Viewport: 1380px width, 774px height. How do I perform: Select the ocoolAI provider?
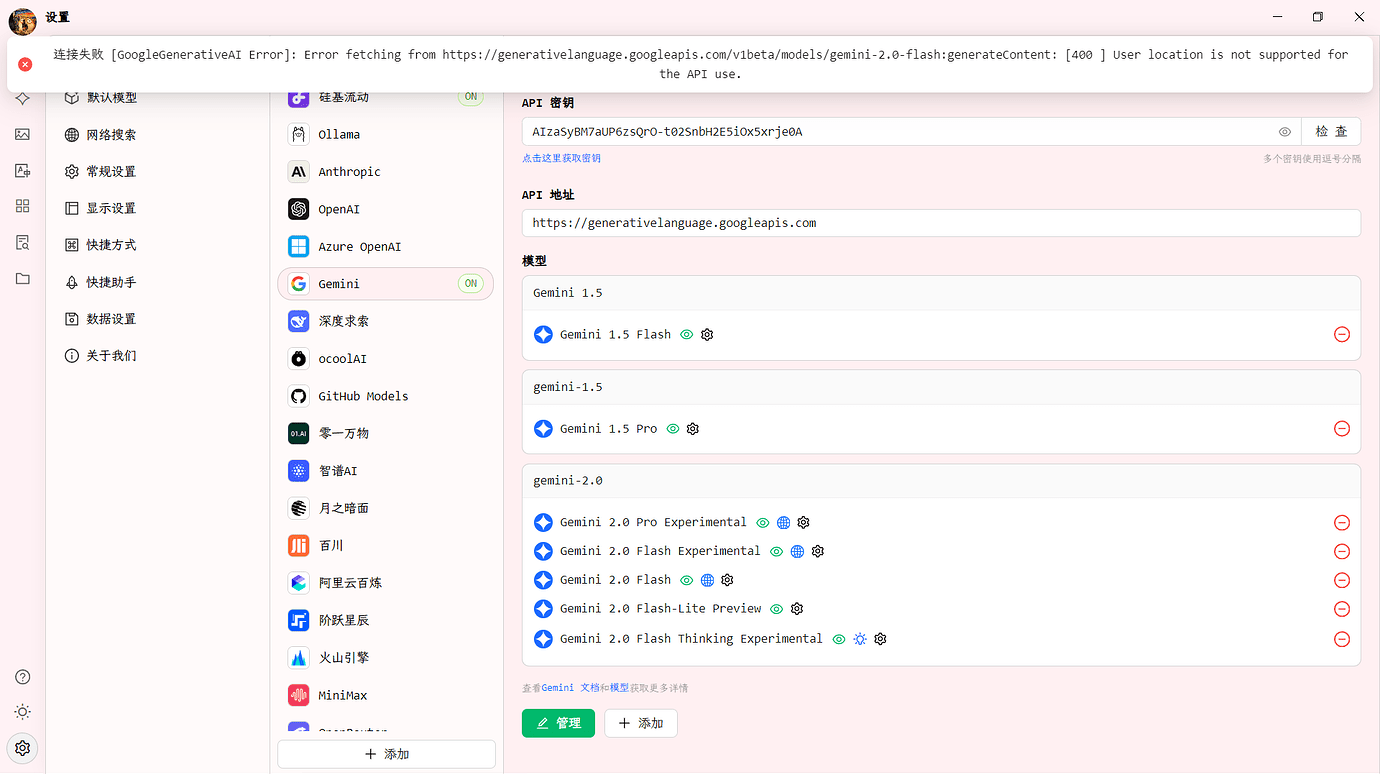pyautogui.click(x=385, y=358)
